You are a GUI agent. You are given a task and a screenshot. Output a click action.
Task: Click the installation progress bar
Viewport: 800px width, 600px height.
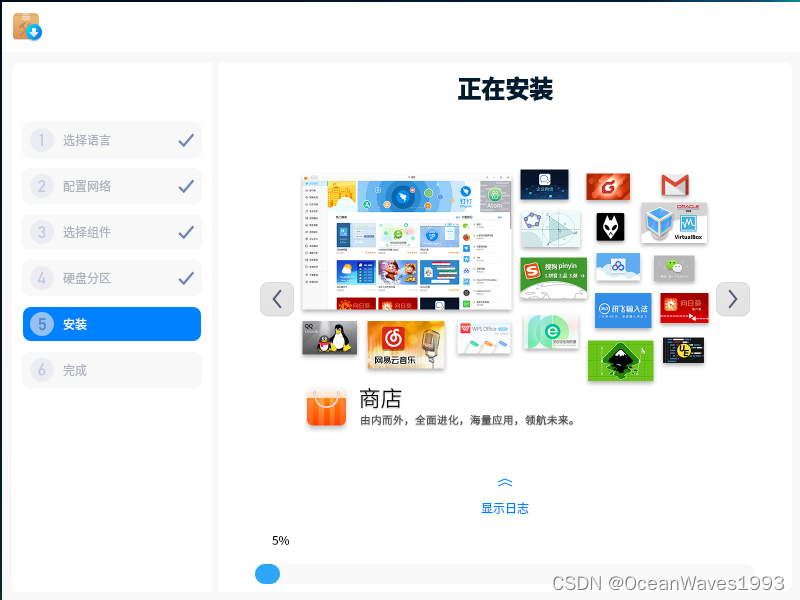(x=505, y=574)
